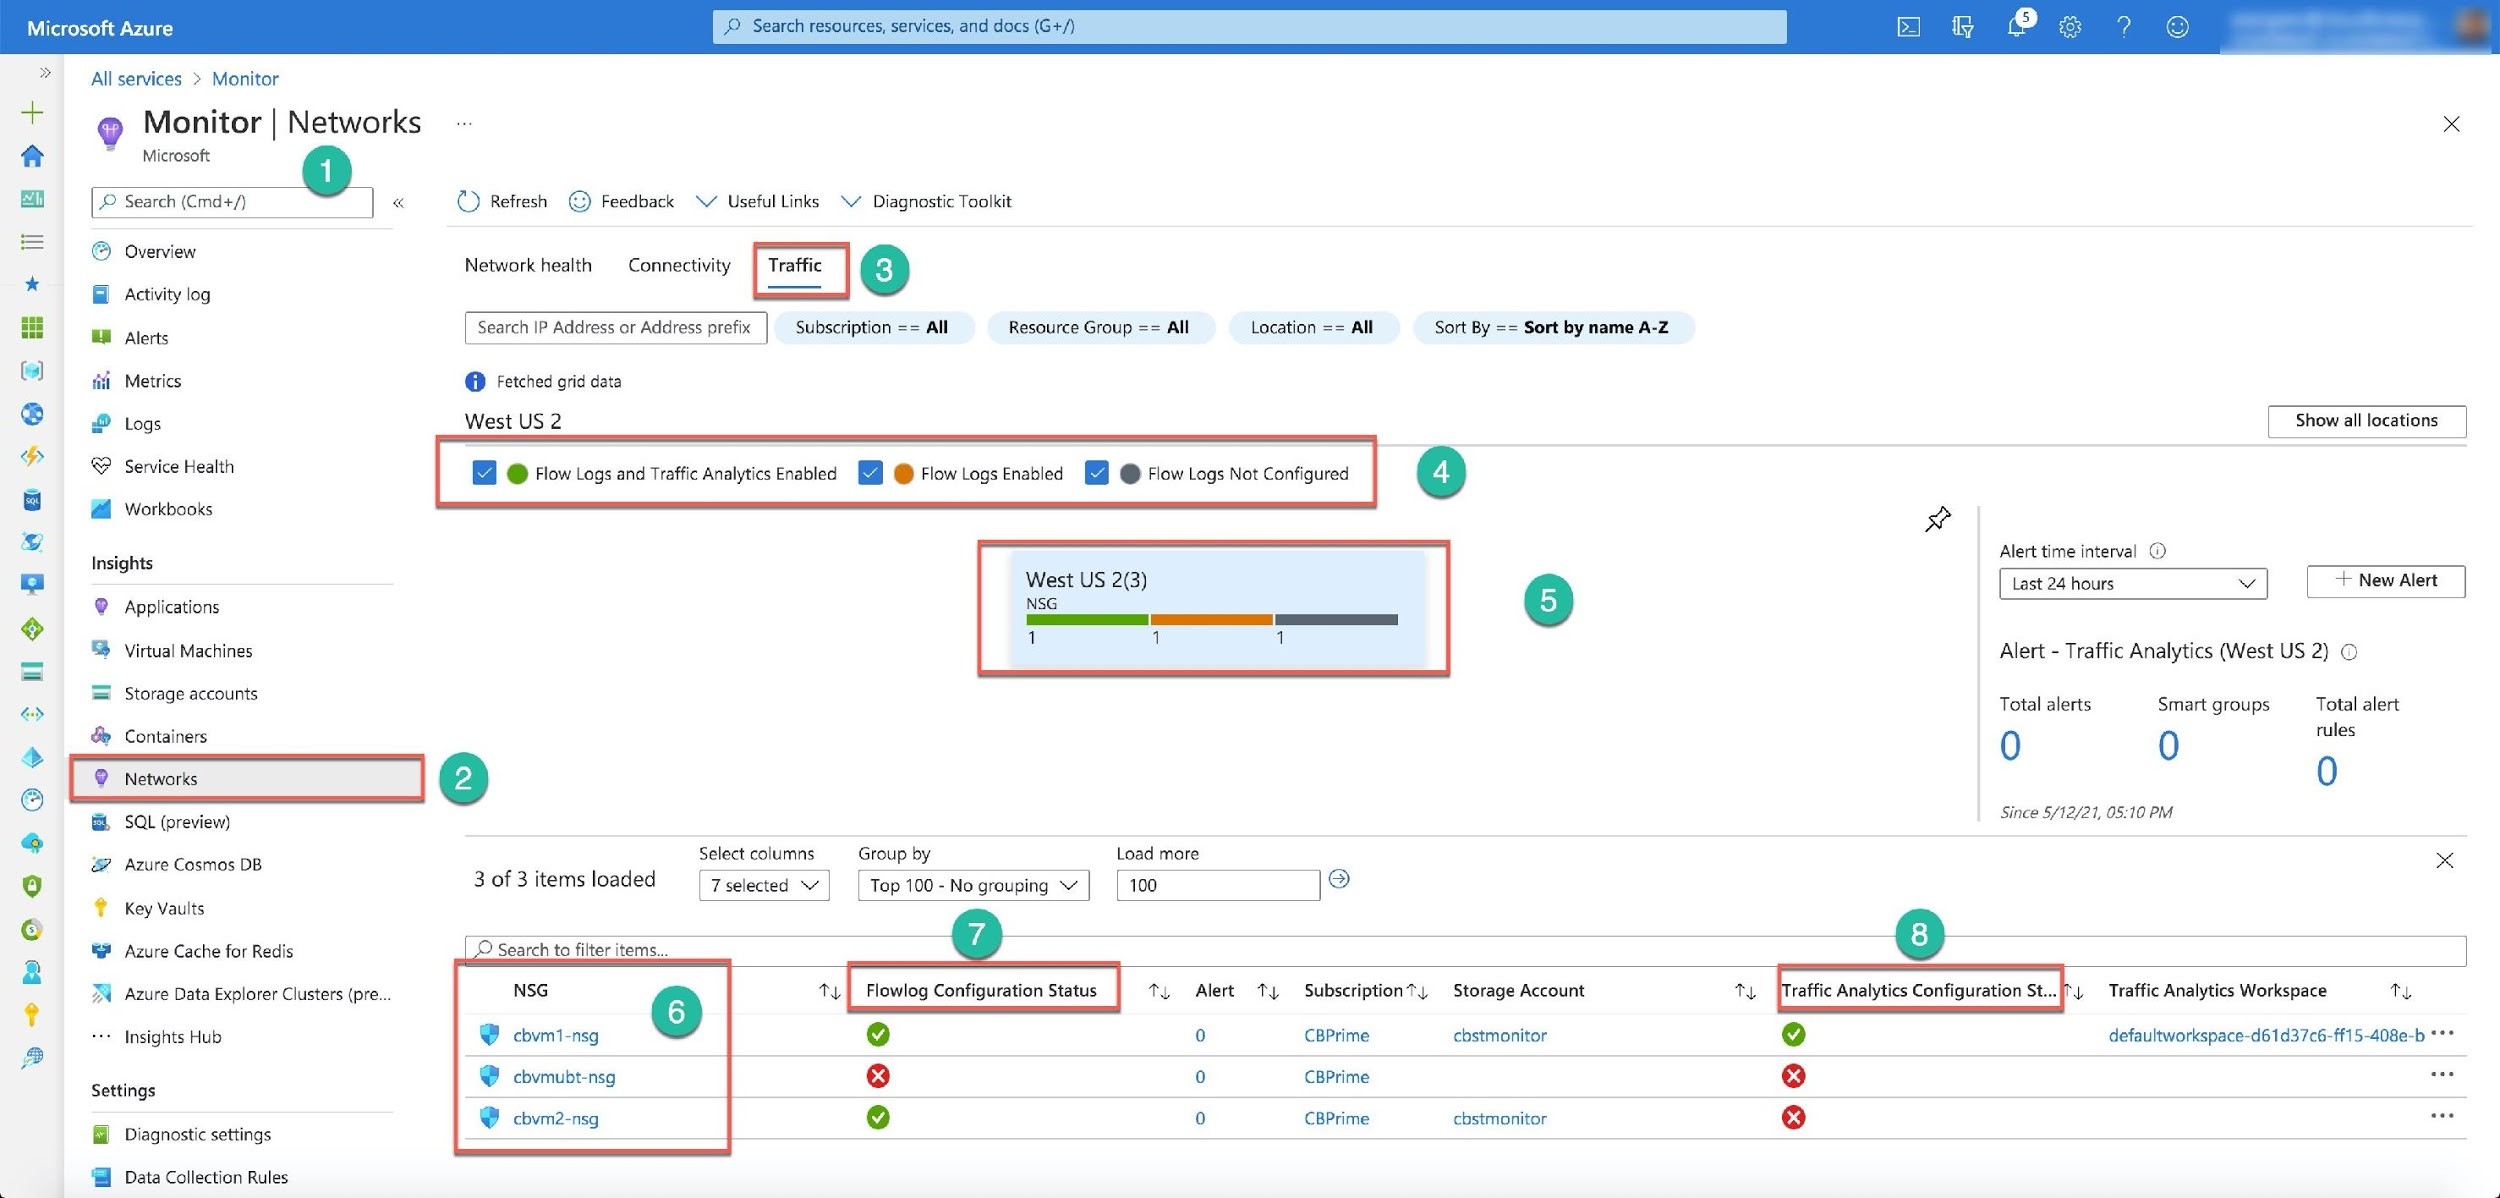The height and width of the screenshot is (1198, 2500).
Task: Collapse the Monitor menu with double chevron
Action: 398,203
